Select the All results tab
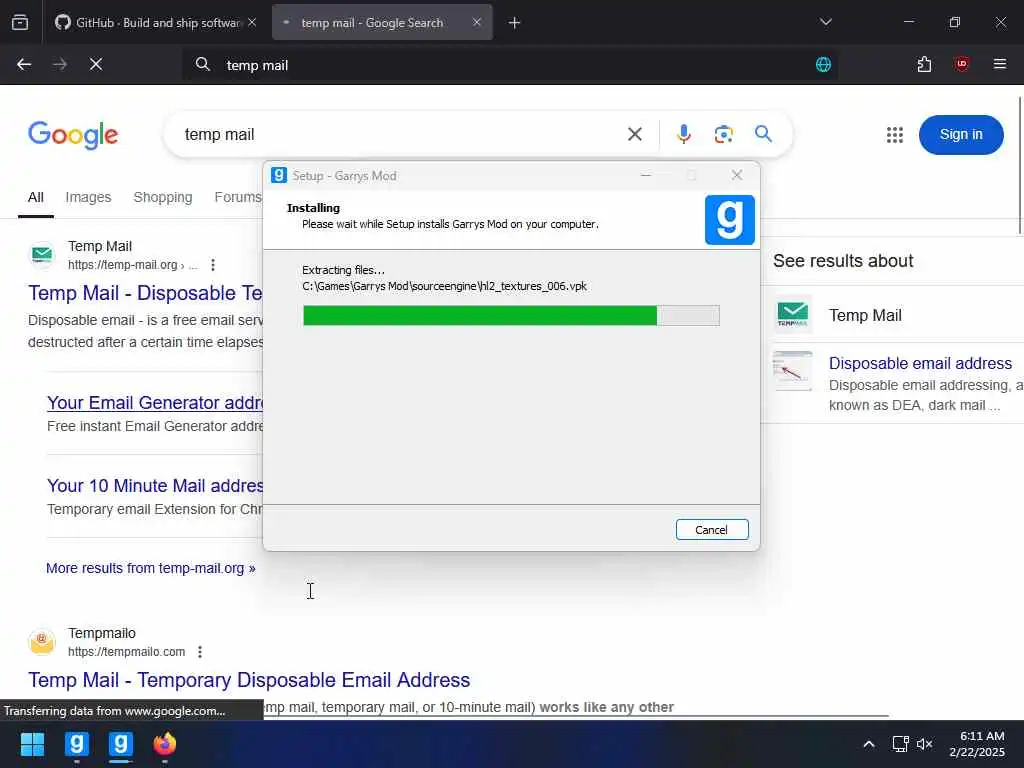 [36, 197]
